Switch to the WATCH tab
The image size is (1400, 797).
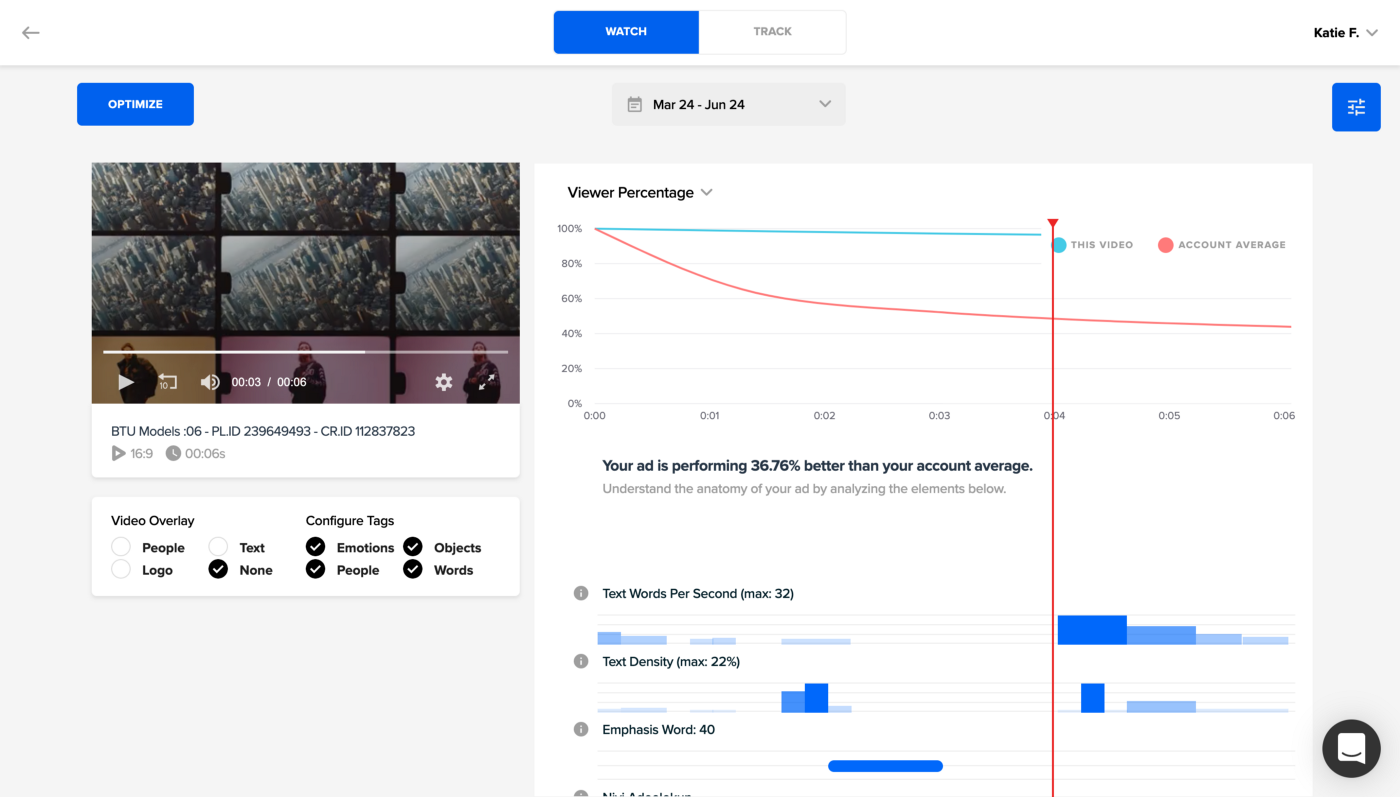pos(626,32)
